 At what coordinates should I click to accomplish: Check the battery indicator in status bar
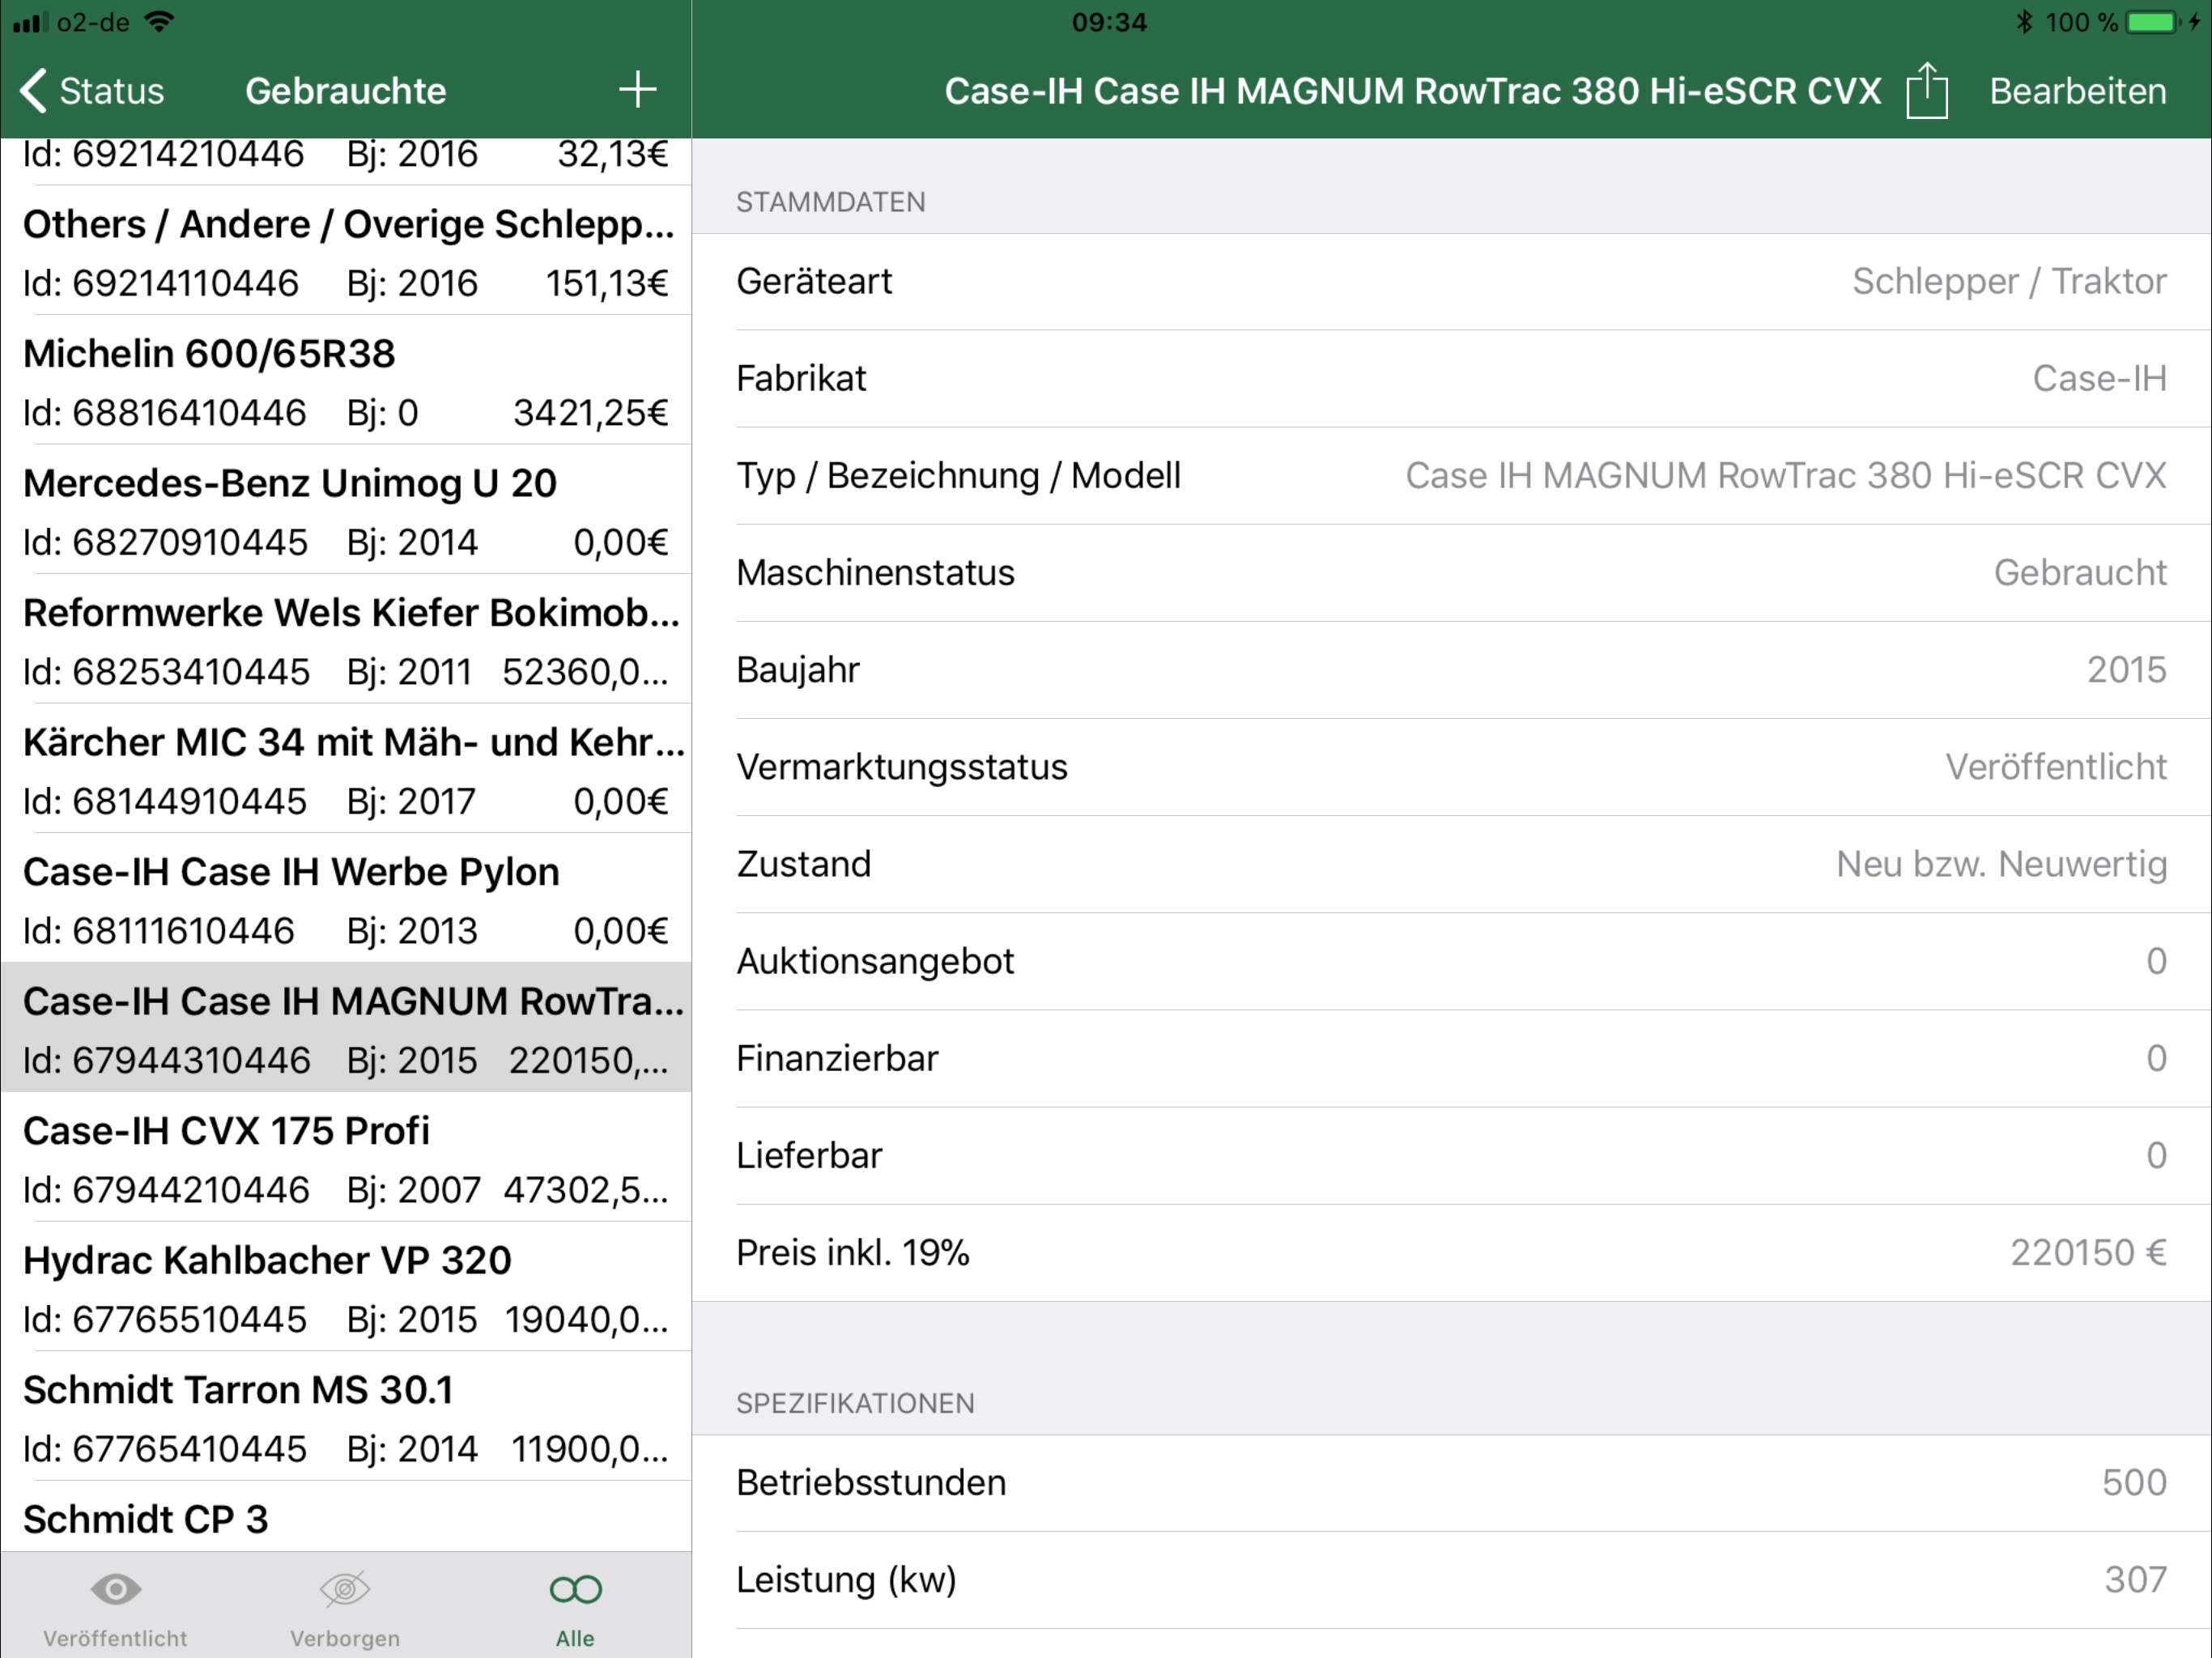point(2152,22)
